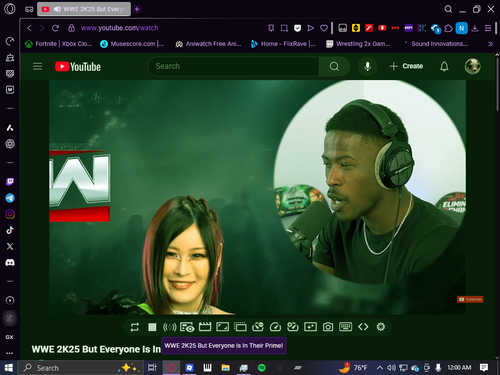Decrease playback speed with minus gauge

tap(258, 327)
